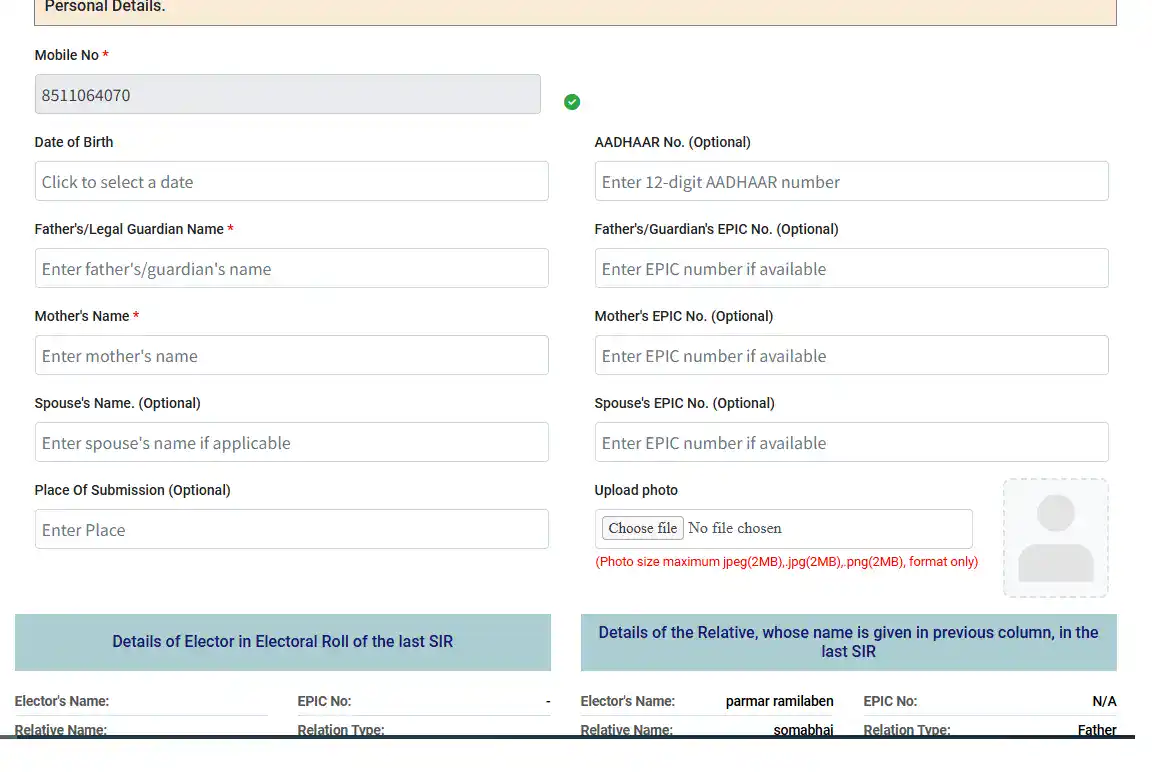Click the Mobile No field

(x=287, y=95)
